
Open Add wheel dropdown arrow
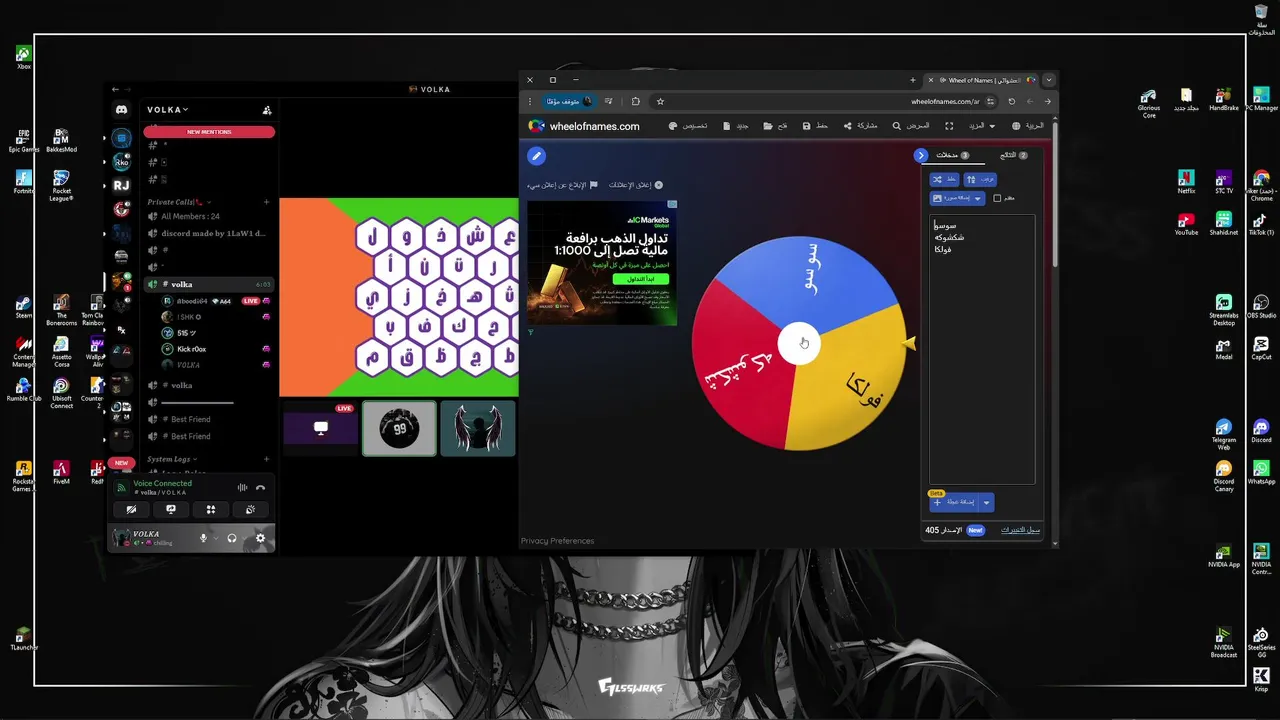[x=987, y=502]
